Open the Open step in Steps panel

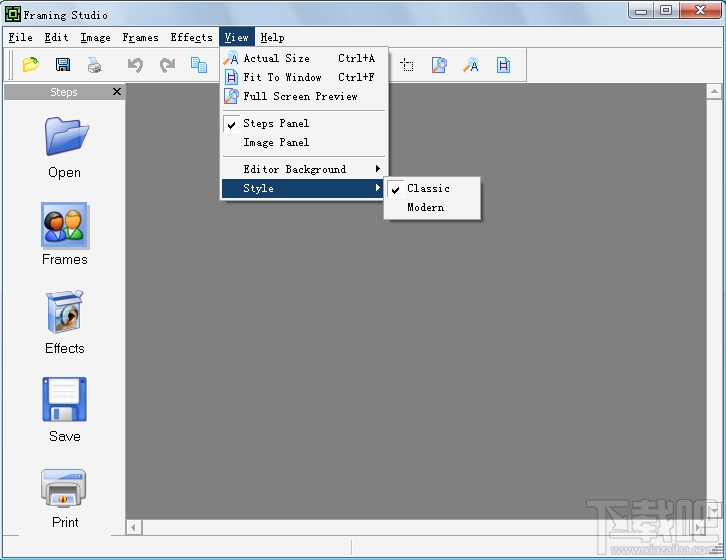[65, 148]
